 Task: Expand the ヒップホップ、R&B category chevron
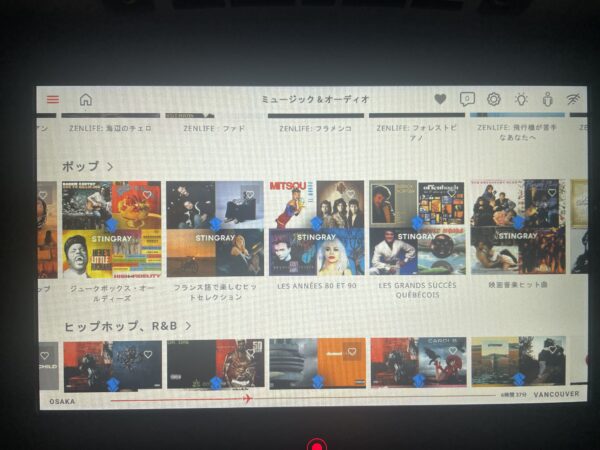(x=188, y=326)
